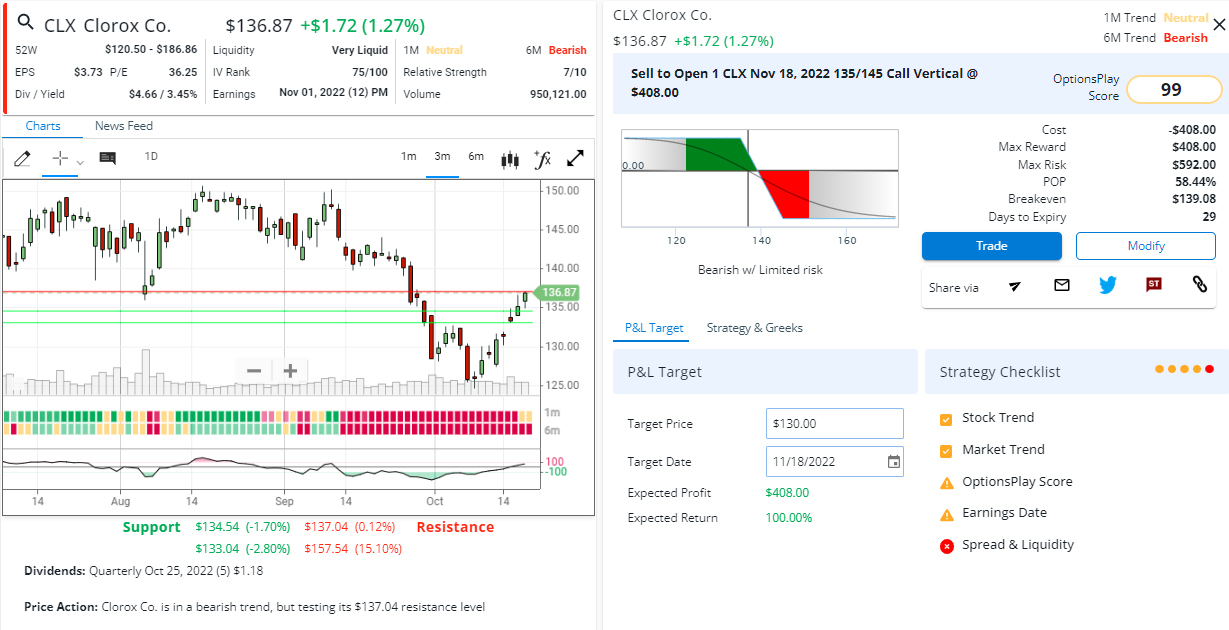Open the Target Date calendar picker
The image size is (1229, 630).
[x=894, y=462]
